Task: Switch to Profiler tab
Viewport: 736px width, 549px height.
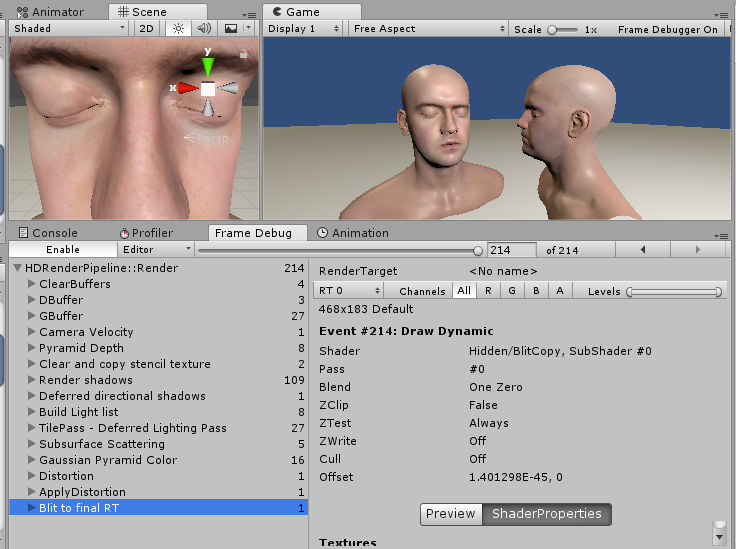Action: click(146, 233)
